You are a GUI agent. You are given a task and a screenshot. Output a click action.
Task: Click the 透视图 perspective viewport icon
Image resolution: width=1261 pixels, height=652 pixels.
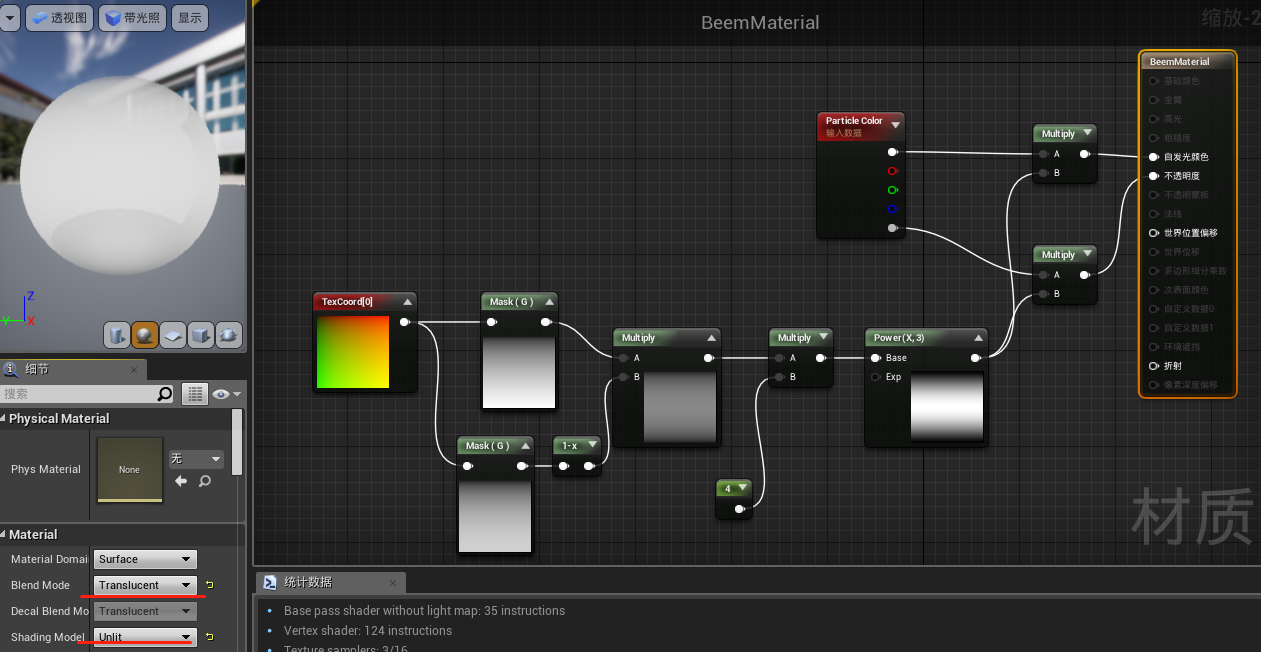coord(59,17)
